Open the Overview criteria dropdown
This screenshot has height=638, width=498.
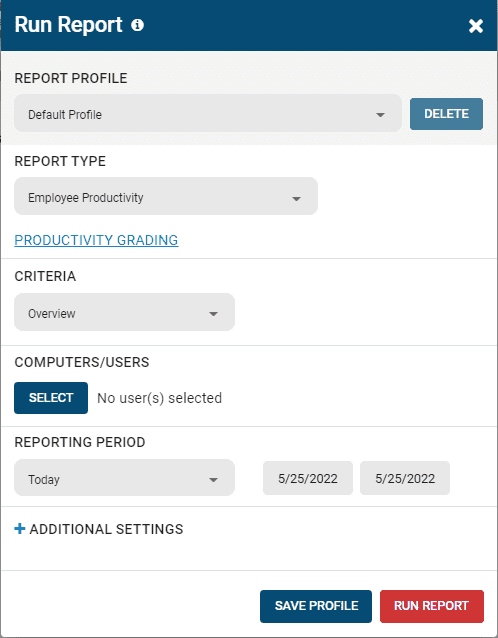click(x=124, y=312)
